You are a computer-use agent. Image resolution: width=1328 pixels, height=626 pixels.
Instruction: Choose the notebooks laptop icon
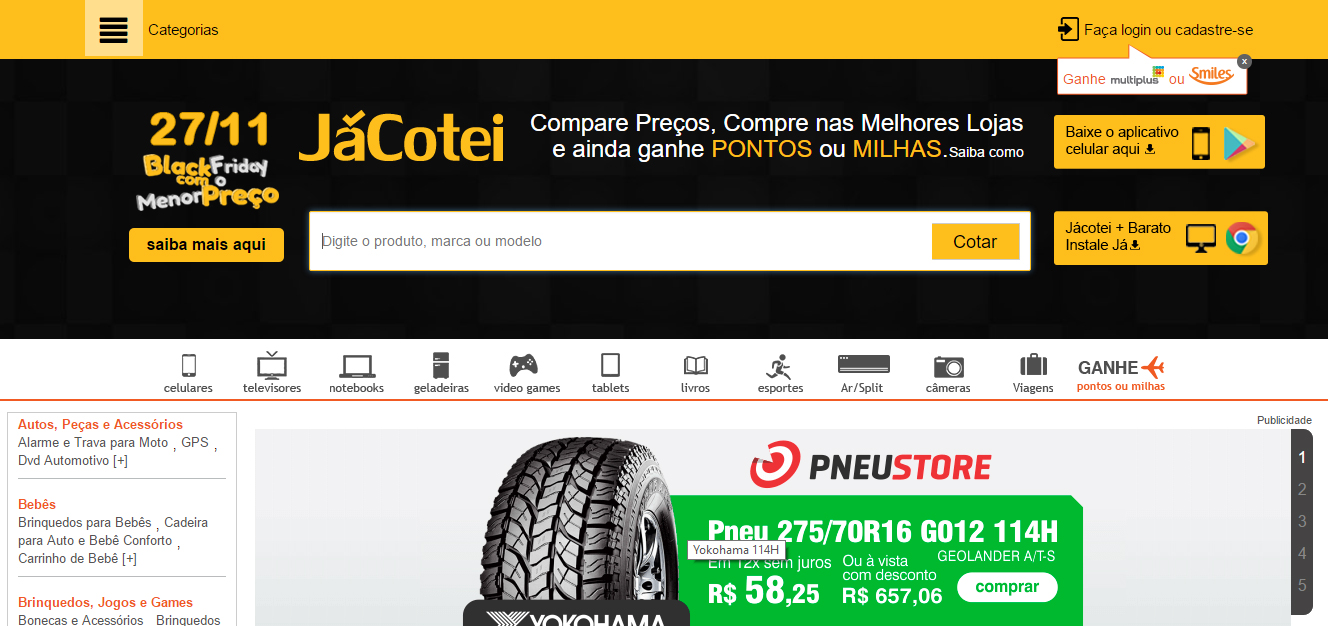357,366
